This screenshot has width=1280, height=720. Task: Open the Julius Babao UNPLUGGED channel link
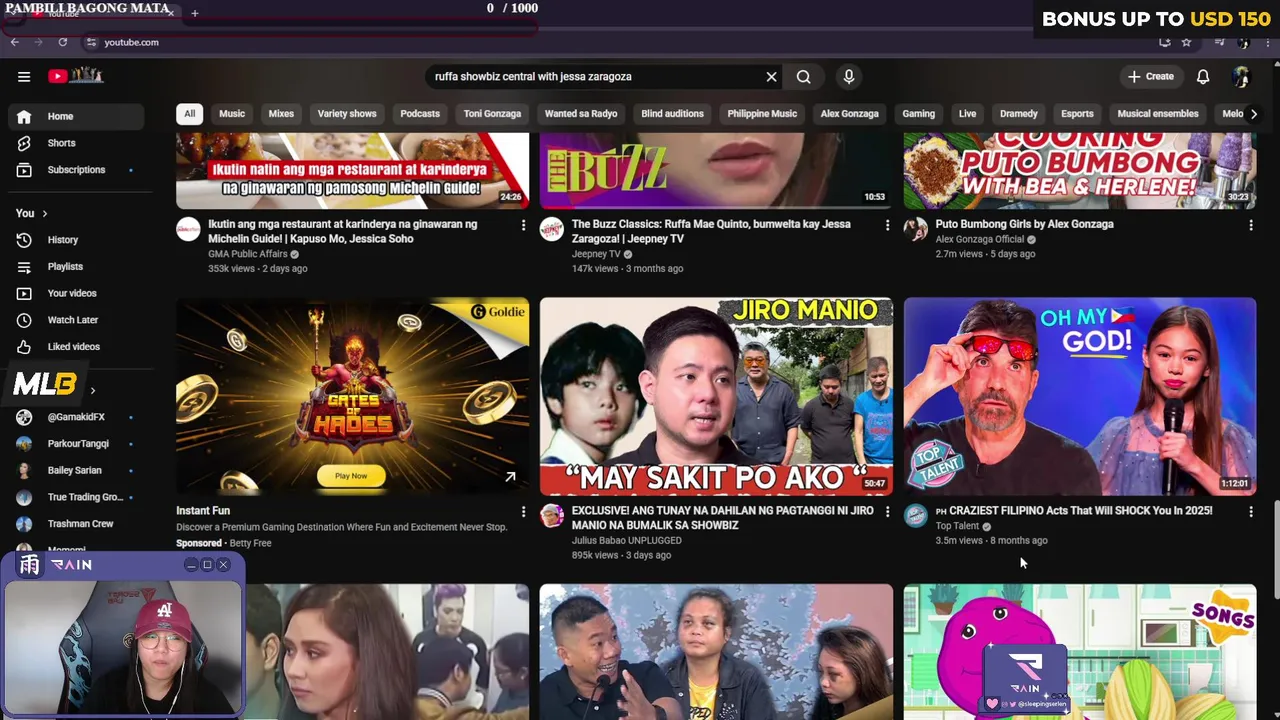point(627,540)
